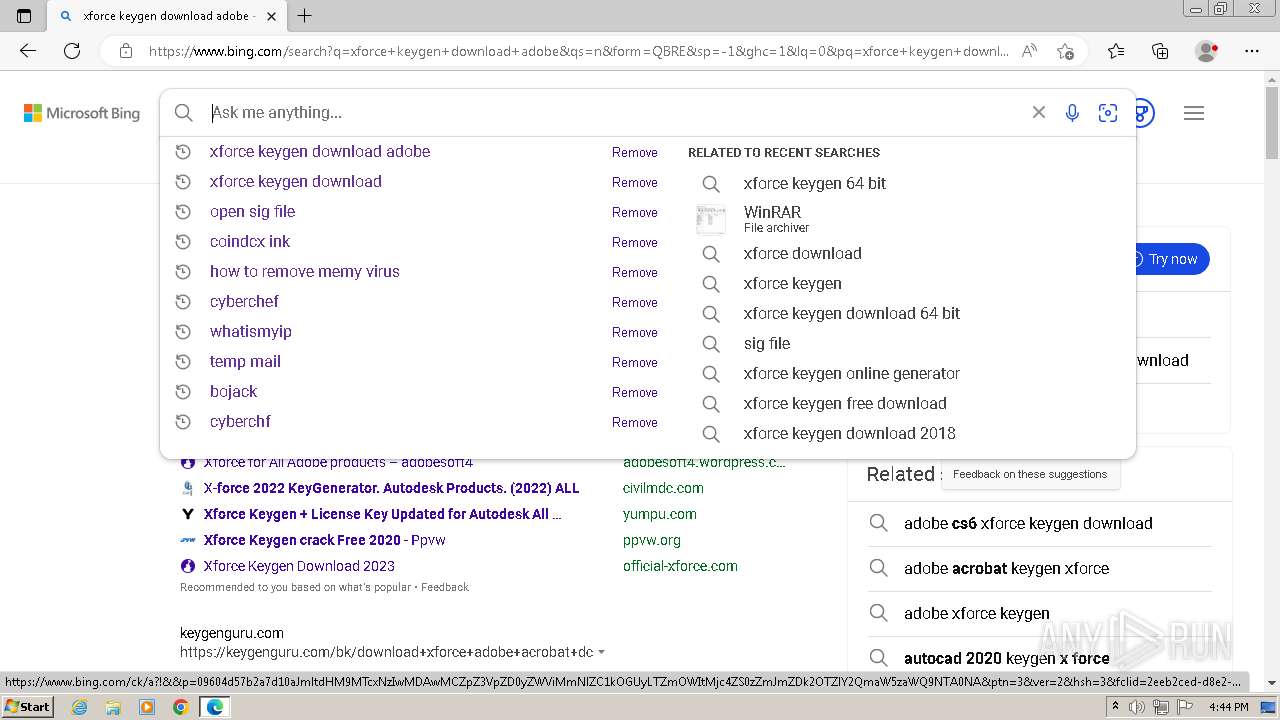Remove 'open sig file' from history

(x=635, y=212)
